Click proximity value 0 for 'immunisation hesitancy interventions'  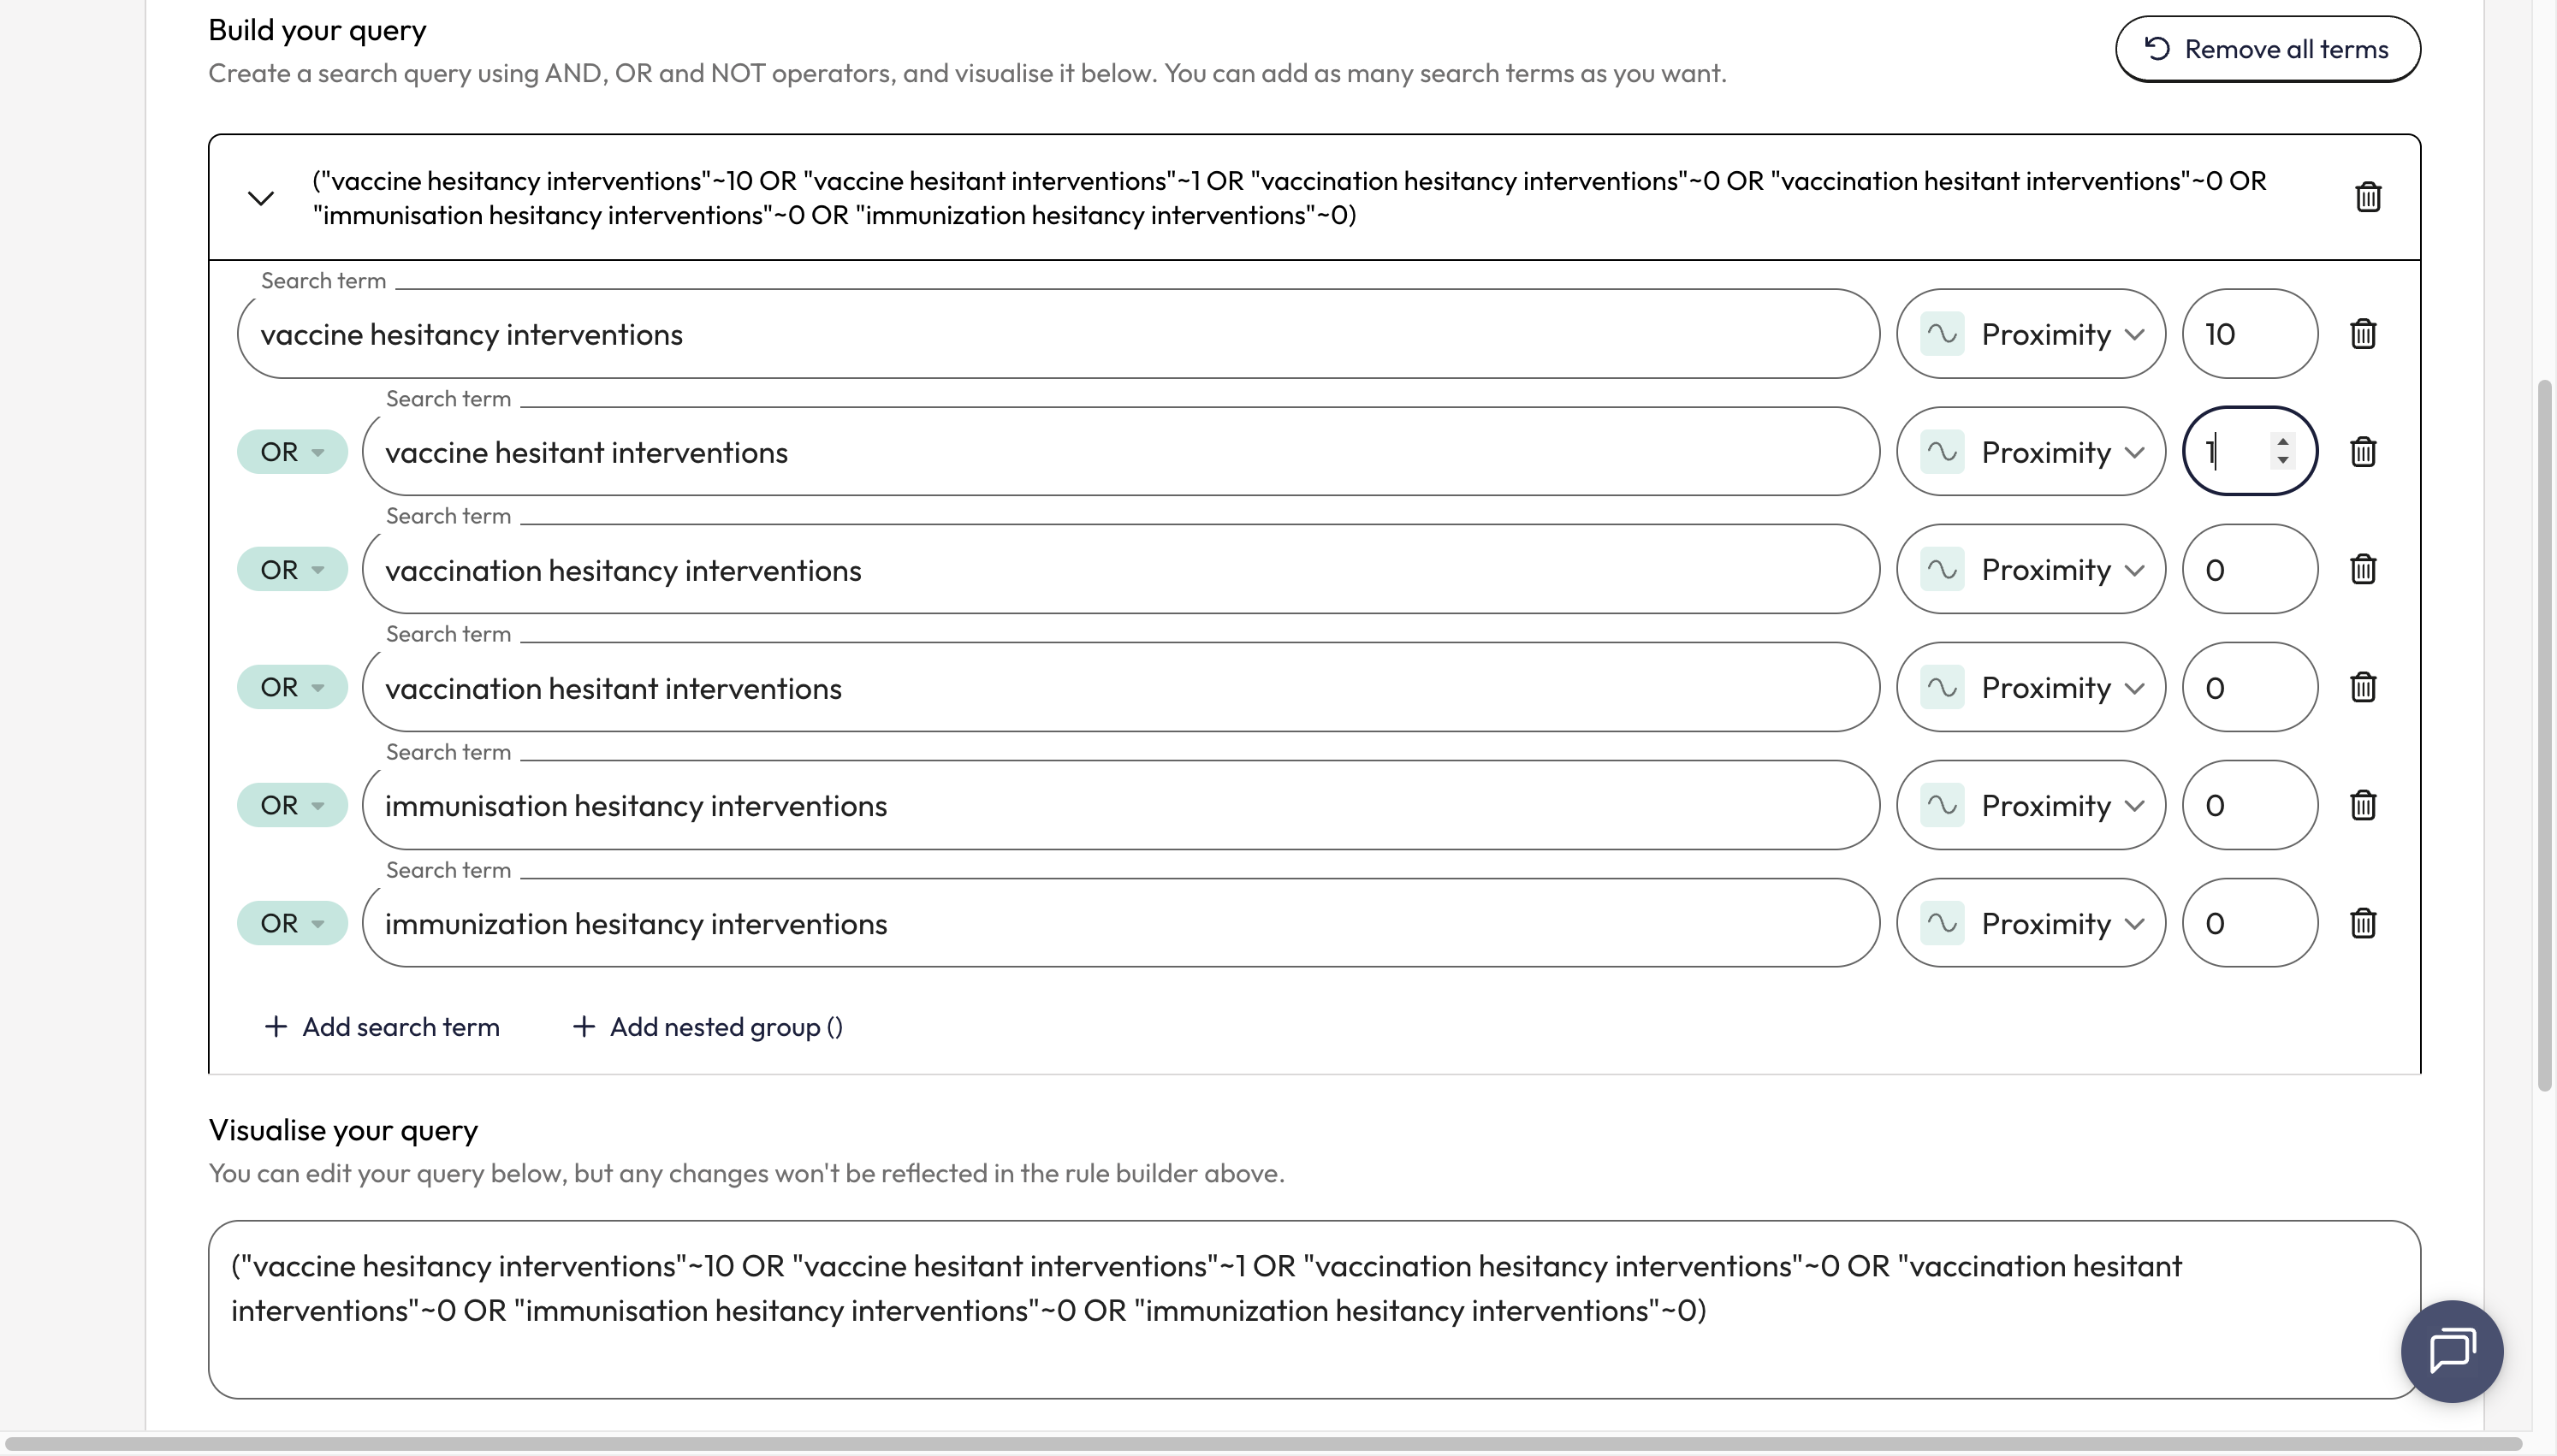[x=2249, y=806]
